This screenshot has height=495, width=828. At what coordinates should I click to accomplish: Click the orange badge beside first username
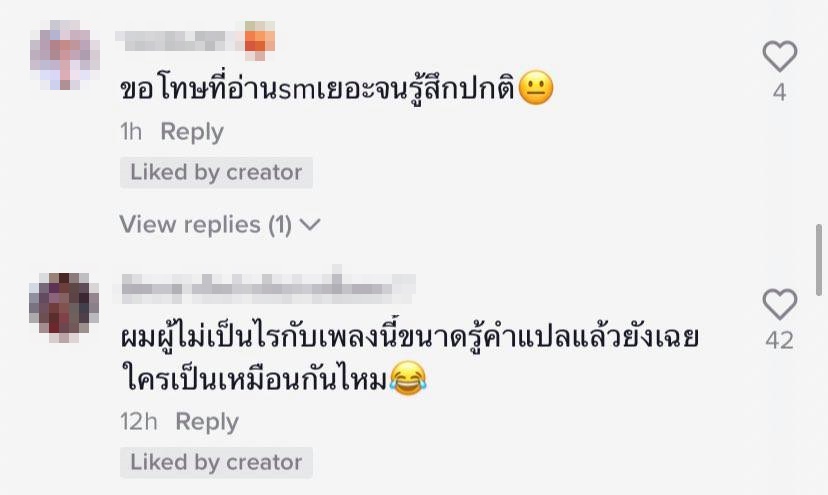pos(259,40)
